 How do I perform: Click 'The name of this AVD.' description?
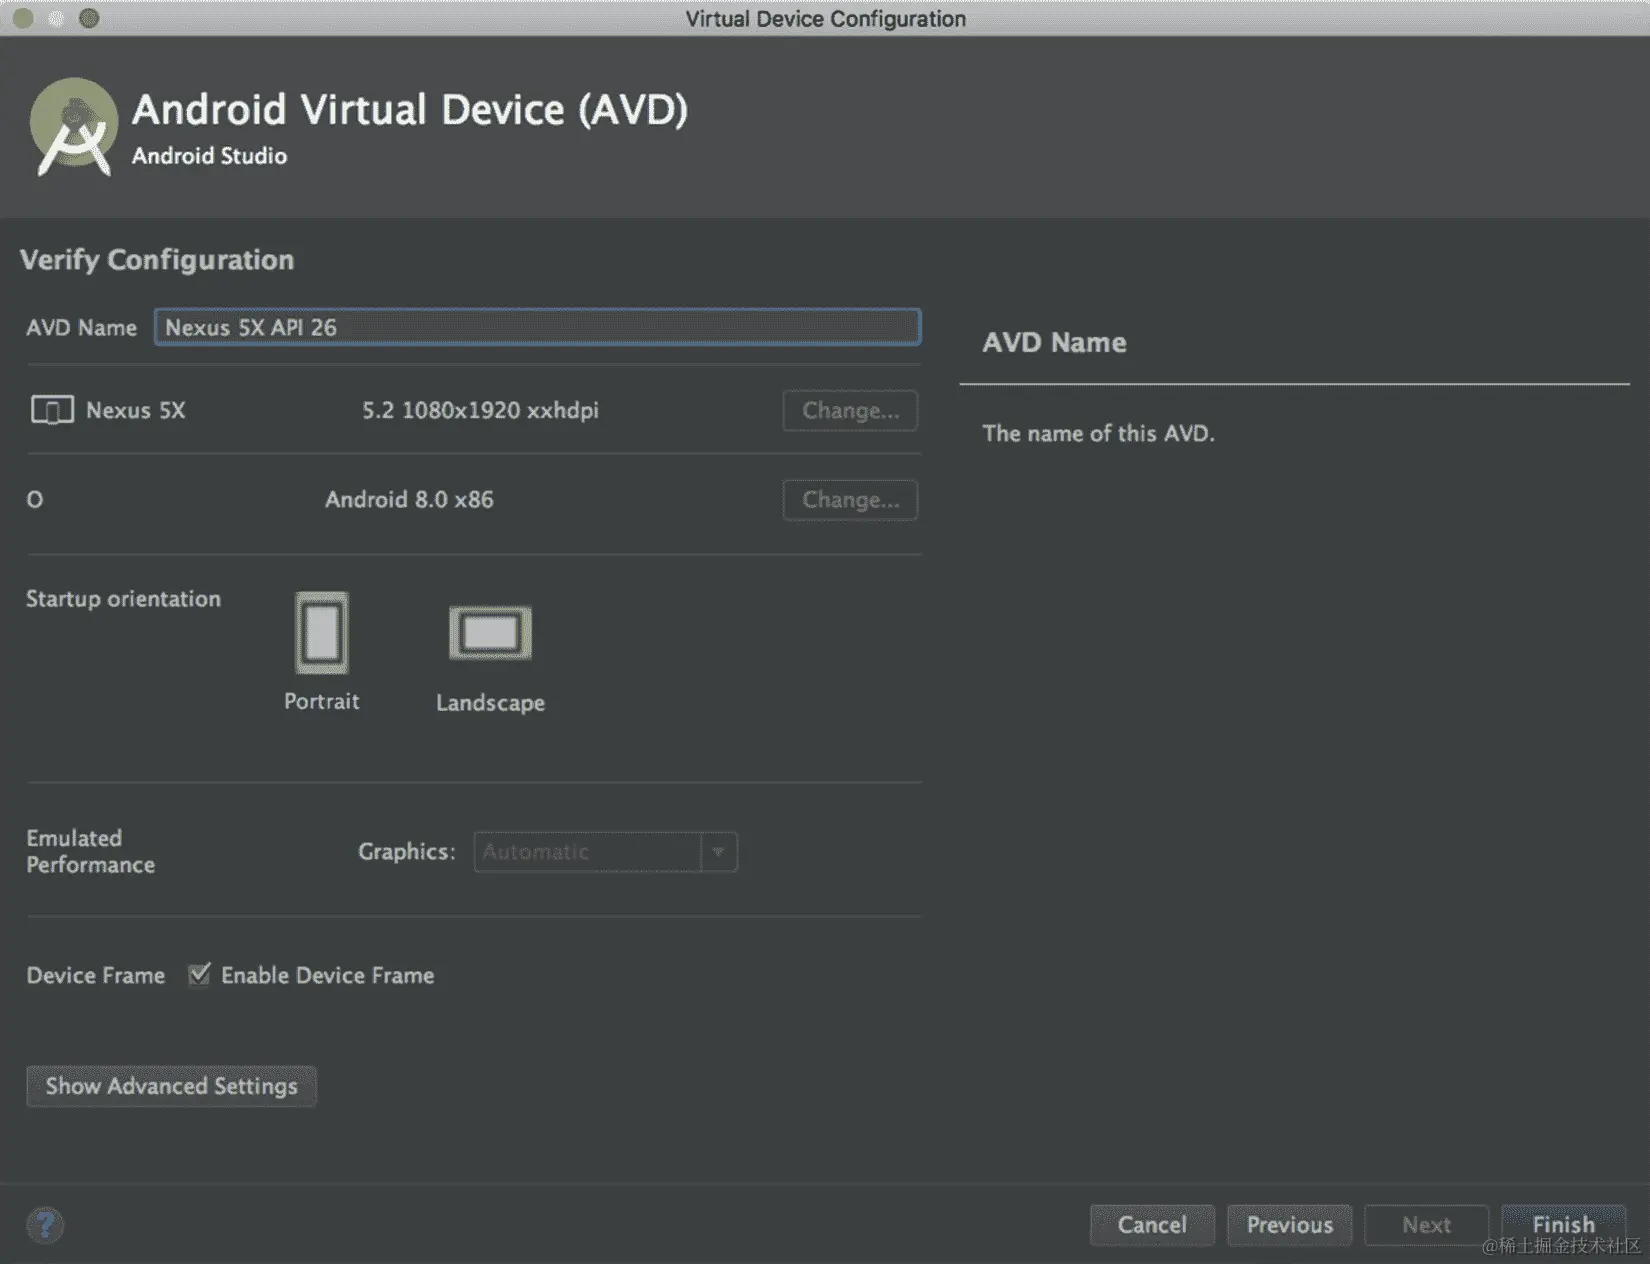point(1098,433)
